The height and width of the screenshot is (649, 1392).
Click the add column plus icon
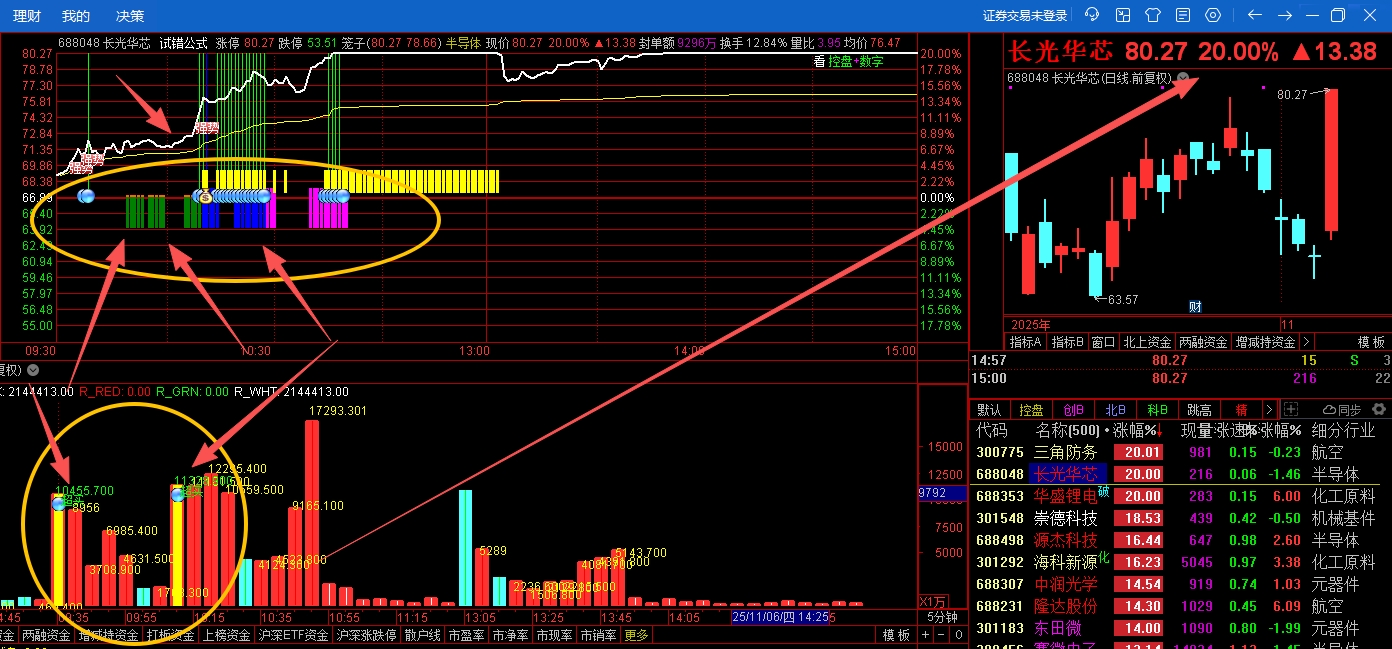[x=1291, y=410]
